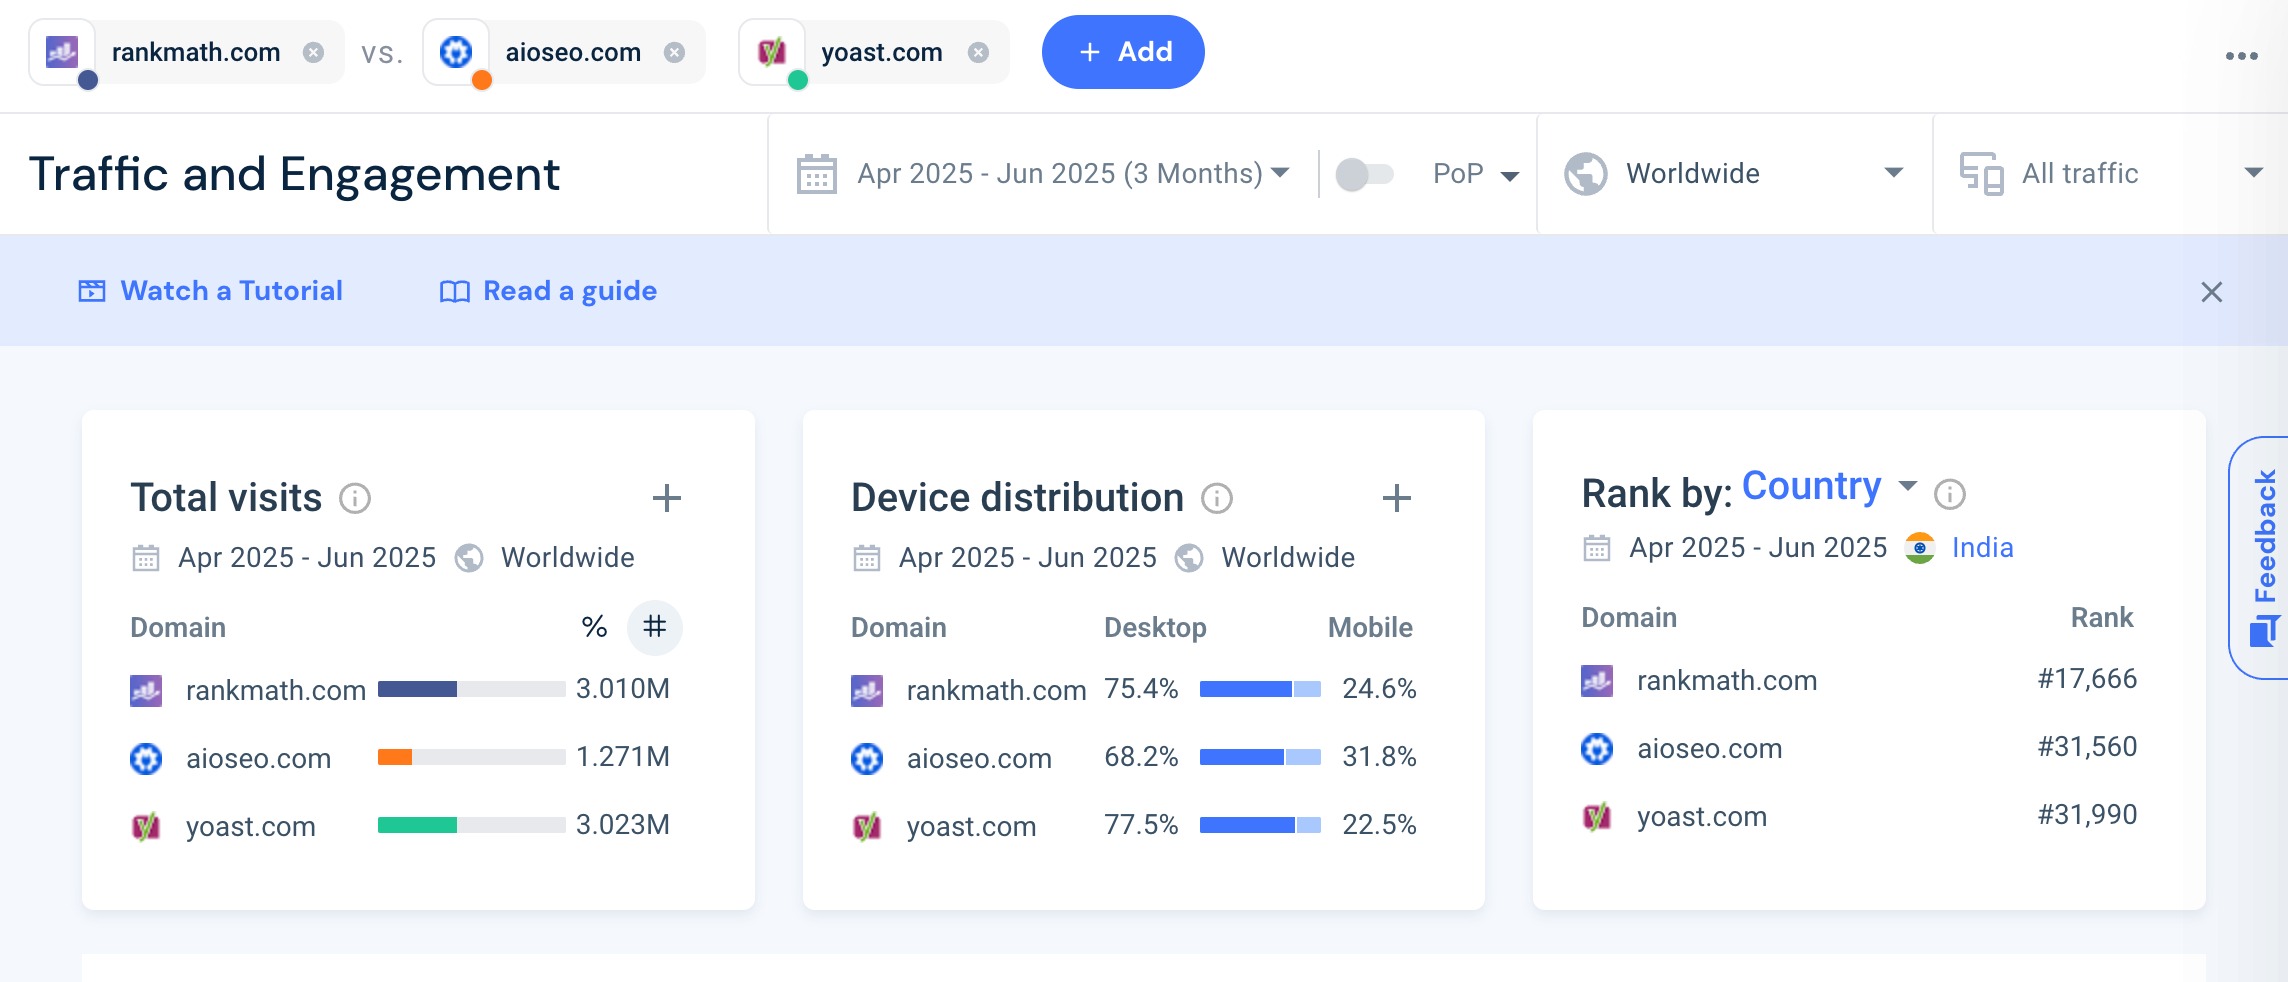2288x982 pixels.
Task: Toggle the PoP comparison switch
Action: pos(1365,174)
